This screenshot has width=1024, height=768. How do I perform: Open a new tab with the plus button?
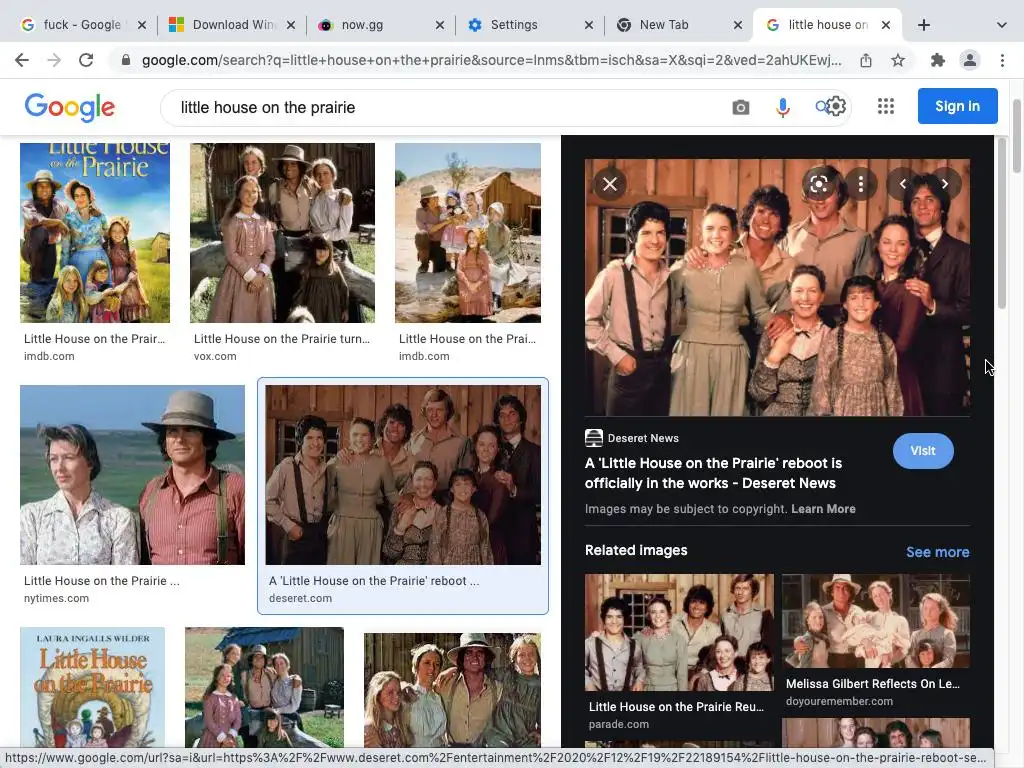click(923, 25)
